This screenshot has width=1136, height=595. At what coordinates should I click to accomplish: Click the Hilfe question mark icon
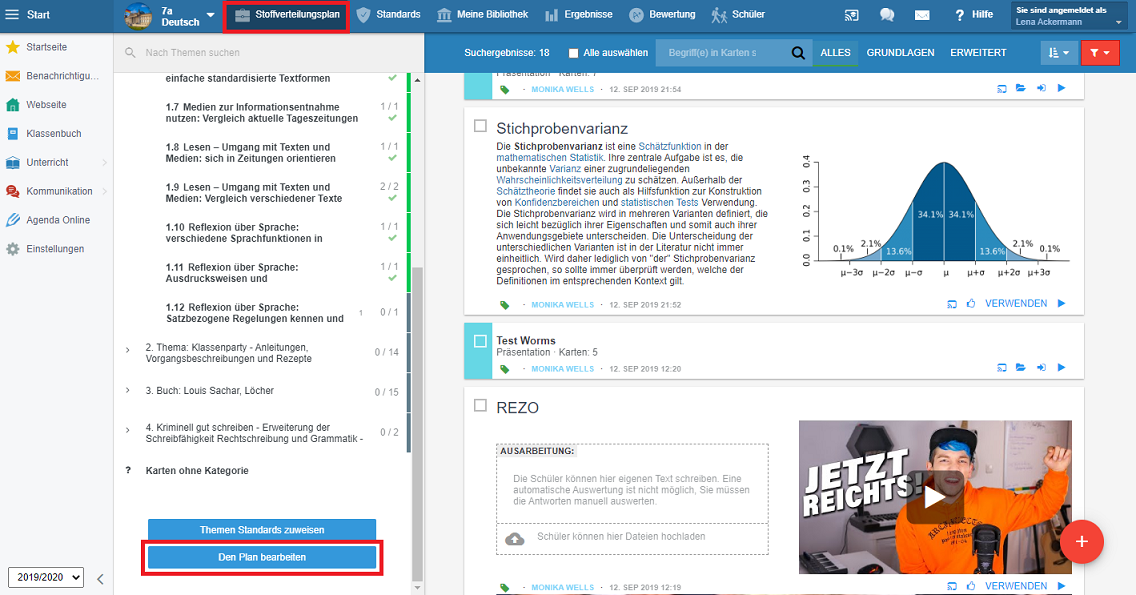click(959, 14)
